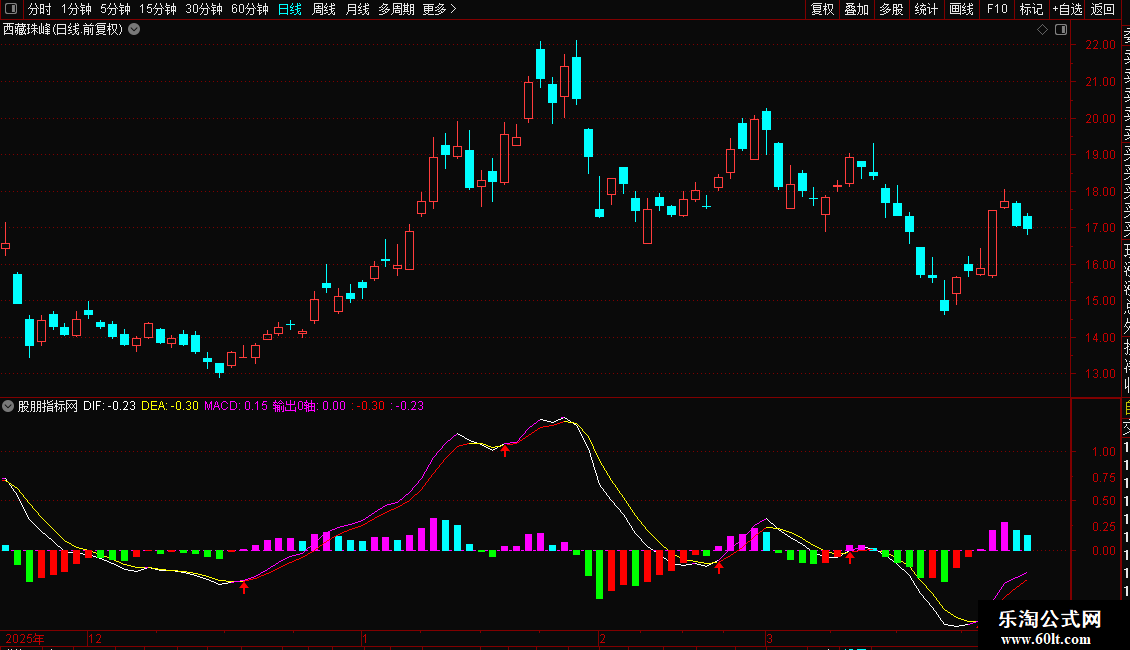This screenshot has height=650, width=1130.
Task: Click the DIF: -0.23 value
Action: [110, 406]
